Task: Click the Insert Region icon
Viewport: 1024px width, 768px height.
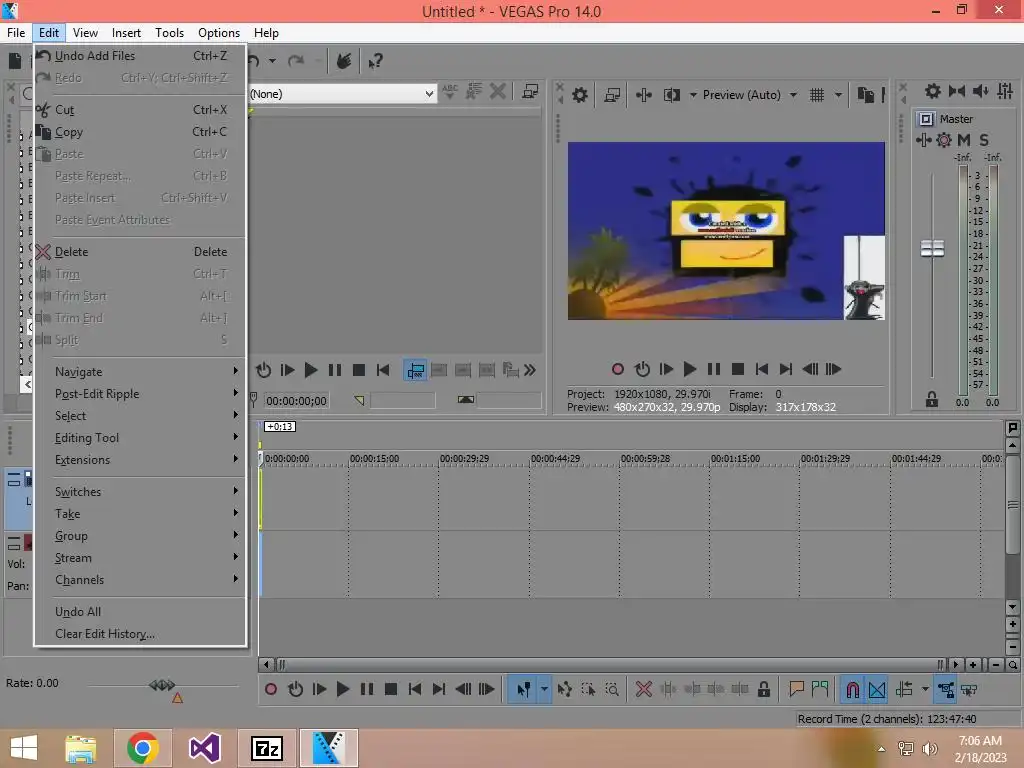Action: click(820, 689)
